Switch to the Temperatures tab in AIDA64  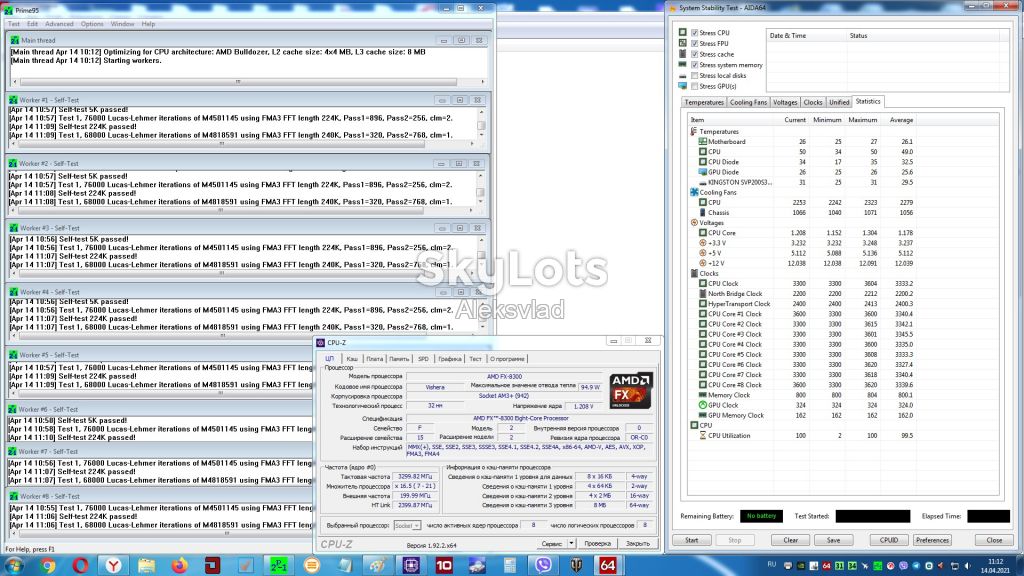(x=704, y=103)
